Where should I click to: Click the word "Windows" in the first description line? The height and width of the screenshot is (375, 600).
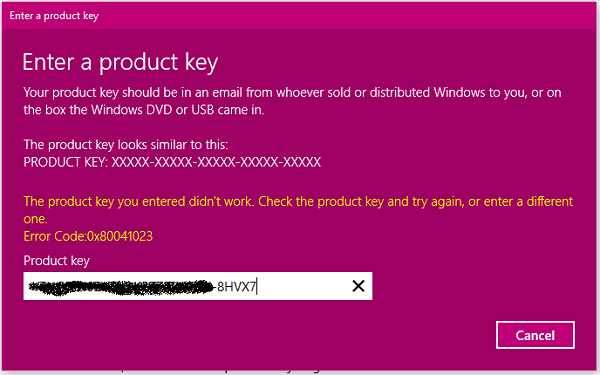pos(459,93)
